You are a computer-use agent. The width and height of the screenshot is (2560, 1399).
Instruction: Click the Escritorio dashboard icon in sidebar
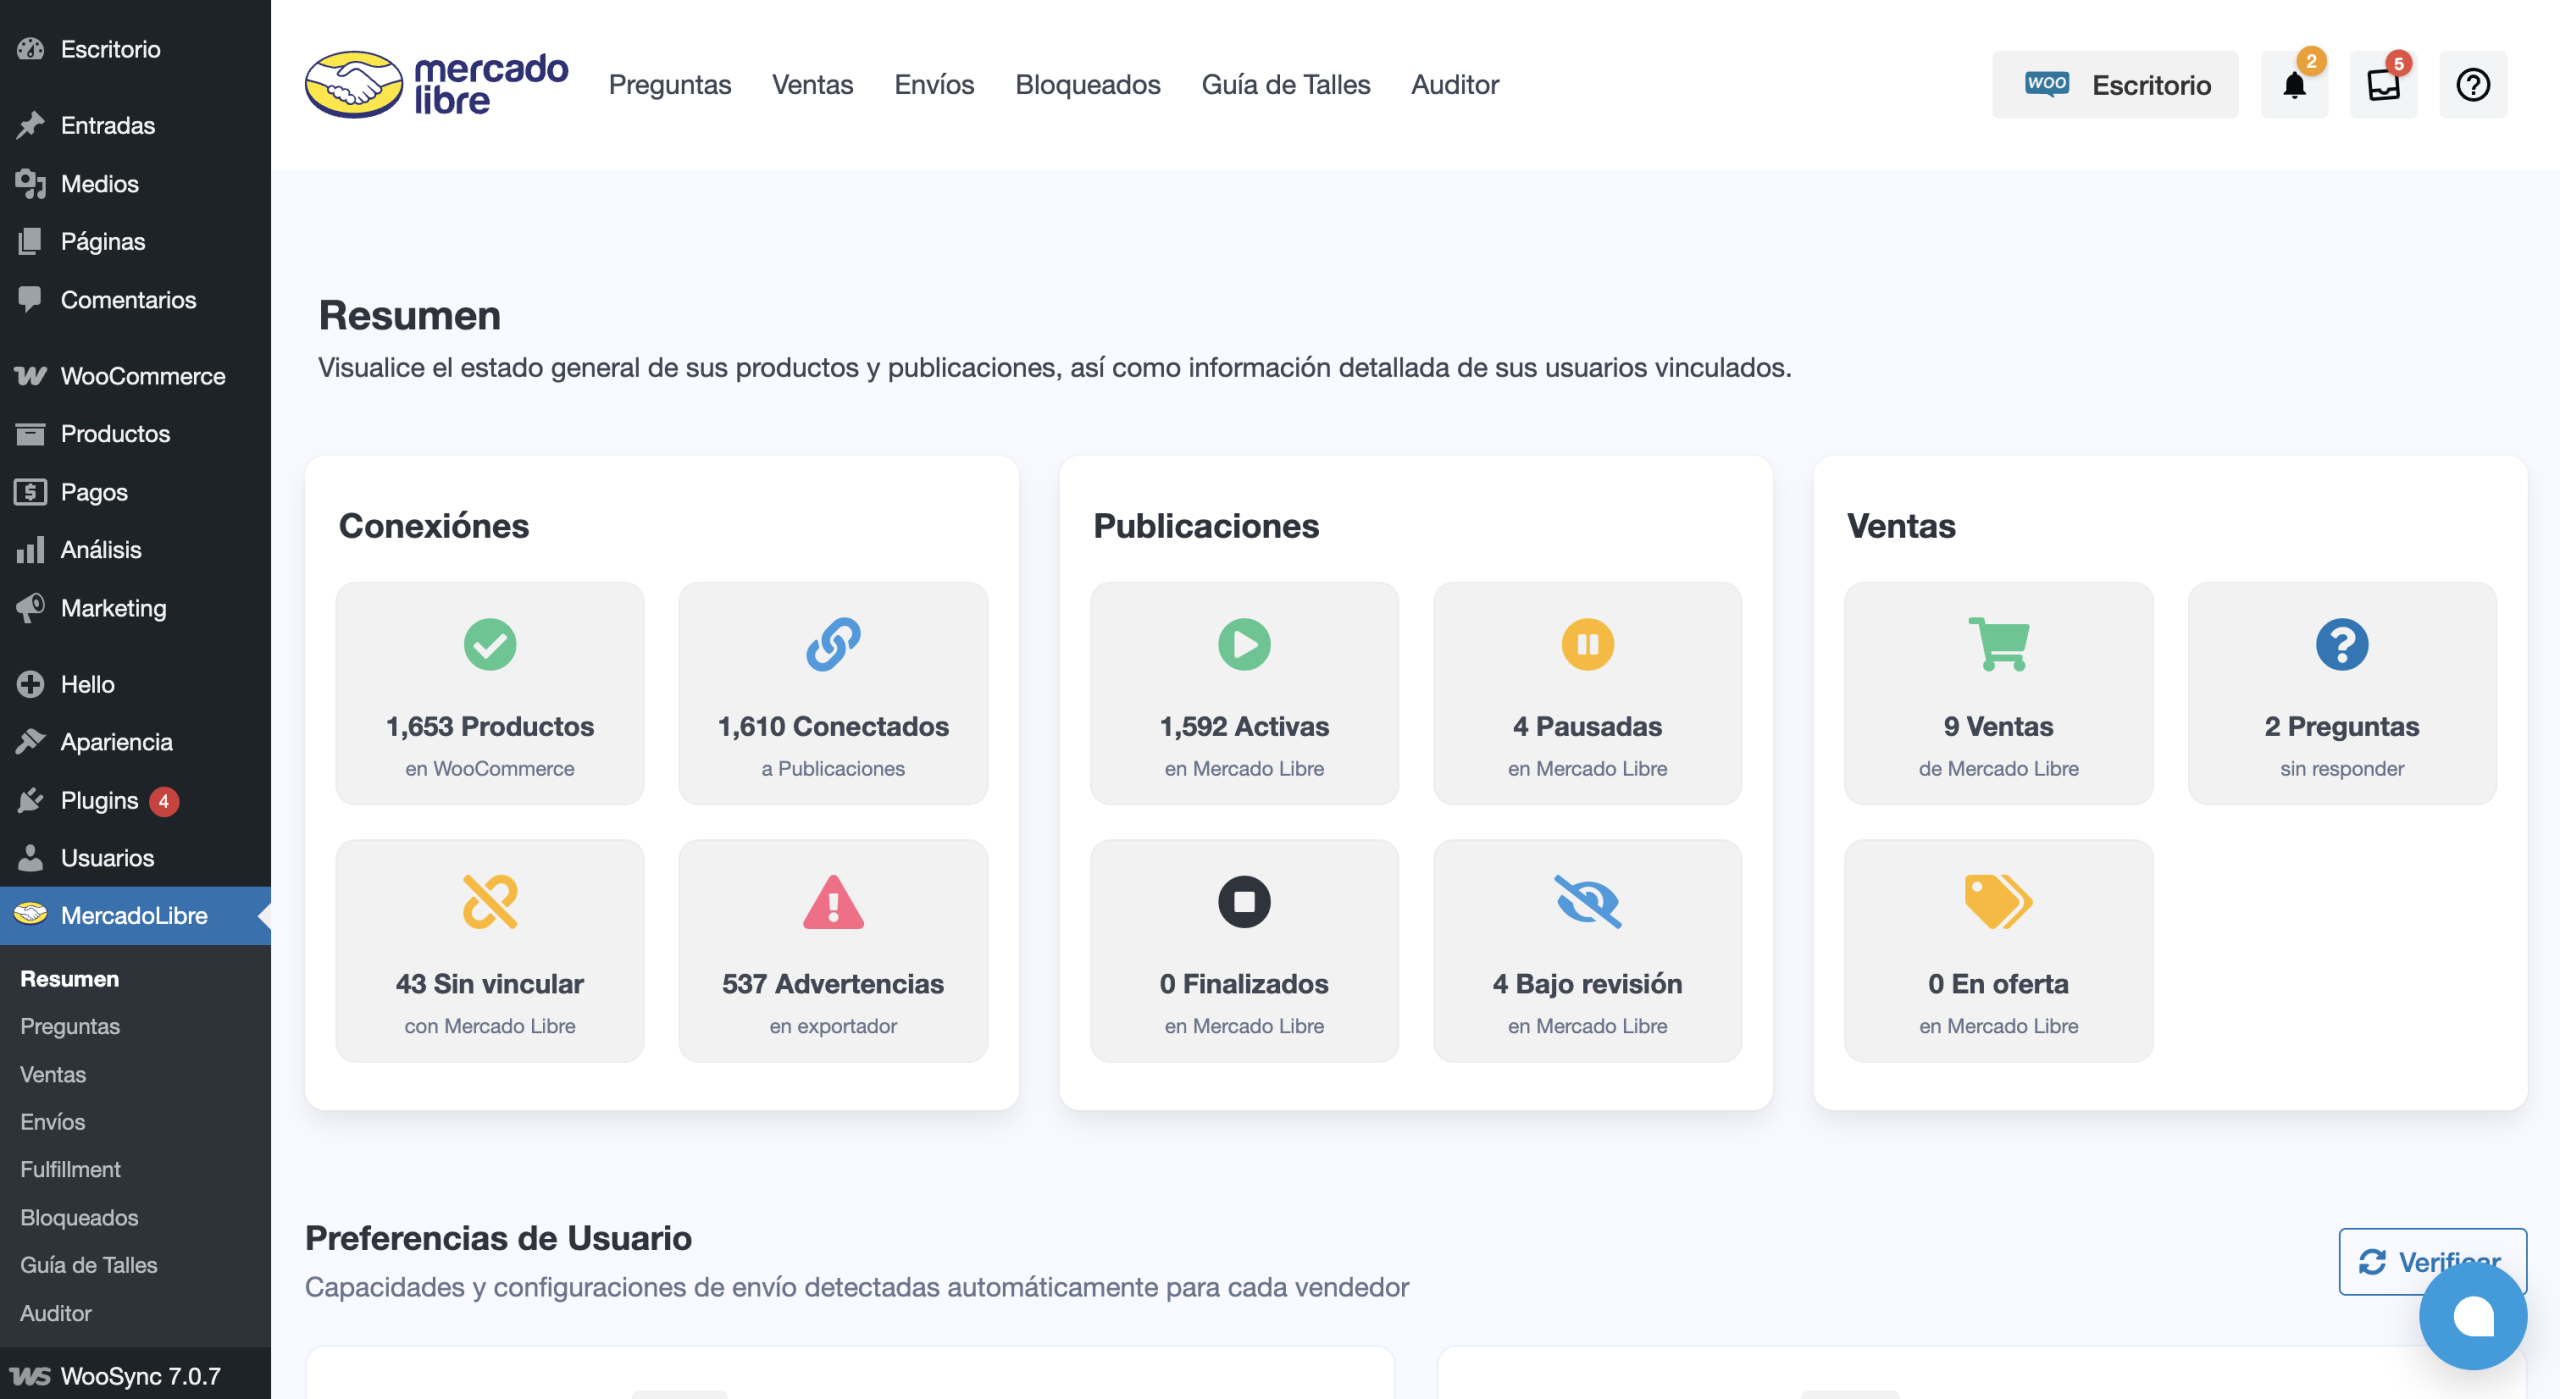30,49
